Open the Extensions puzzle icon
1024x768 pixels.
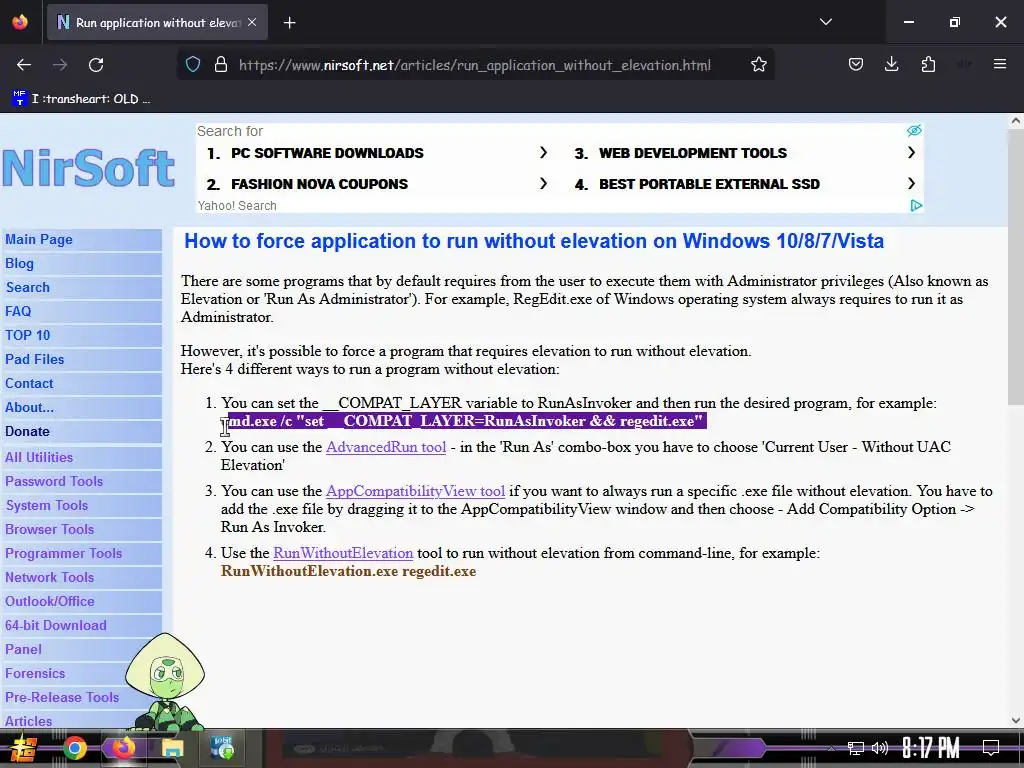[928, 65]
